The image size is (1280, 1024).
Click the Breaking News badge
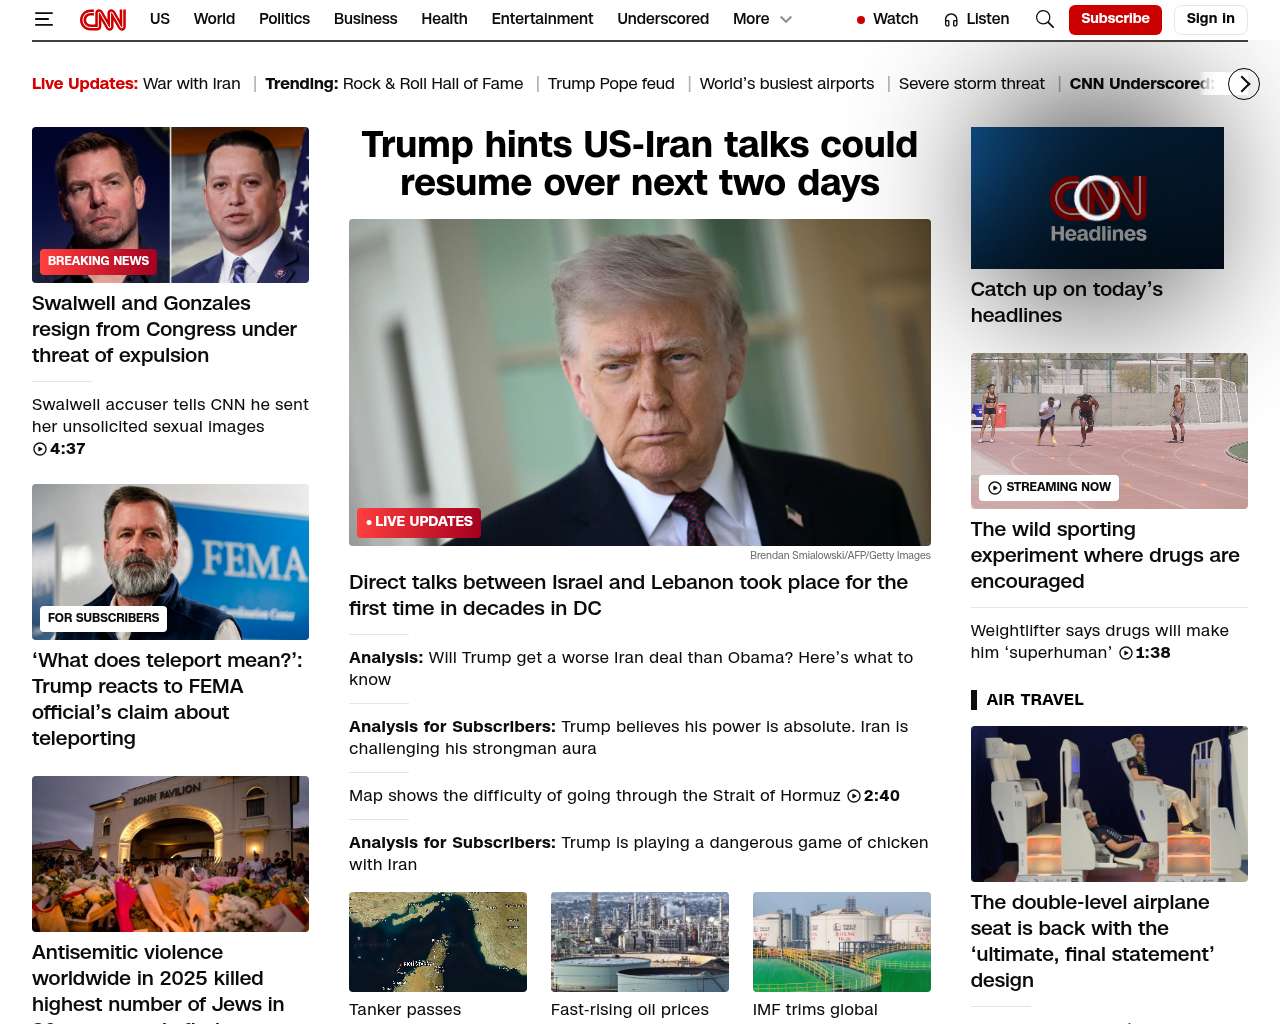98,261
